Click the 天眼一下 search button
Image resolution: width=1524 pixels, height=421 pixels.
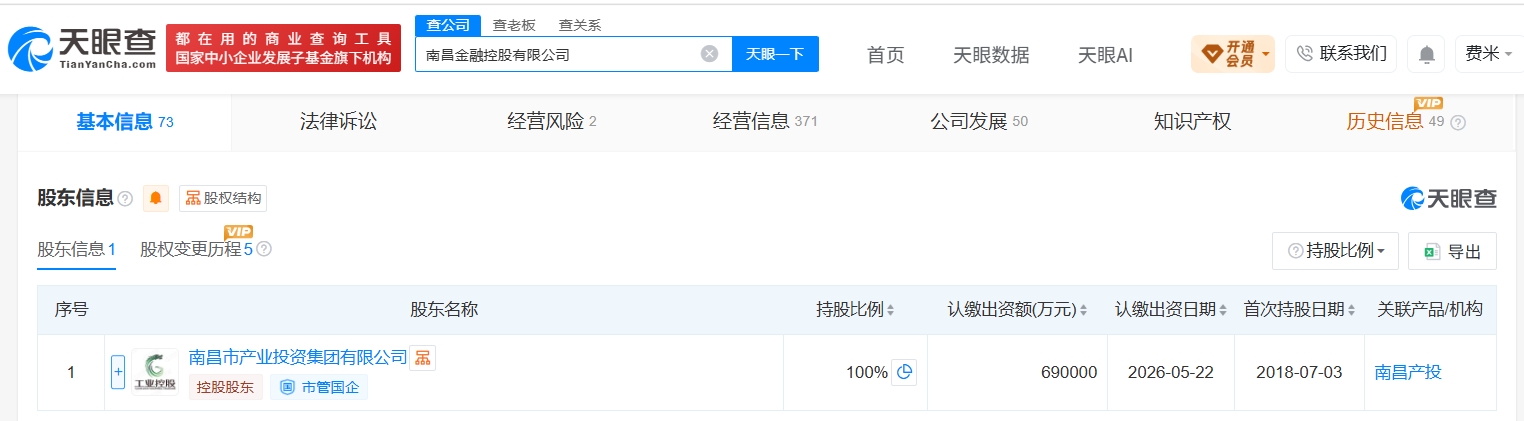pyautogui.click(x=775, y=54)
